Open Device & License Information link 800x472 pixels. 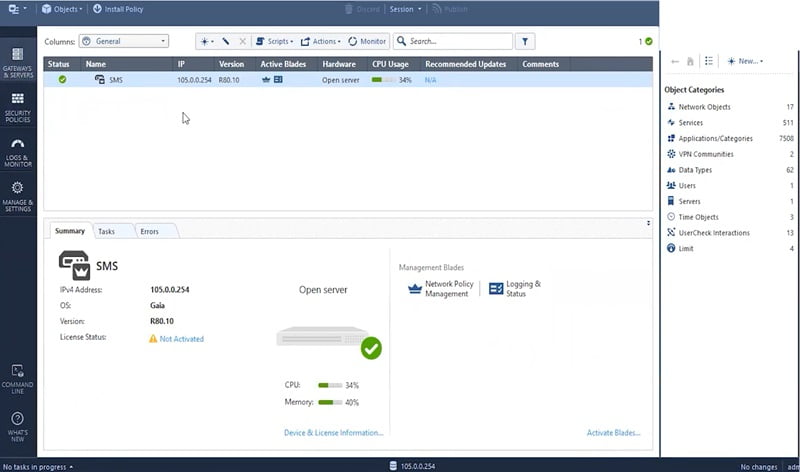(334, 433)
